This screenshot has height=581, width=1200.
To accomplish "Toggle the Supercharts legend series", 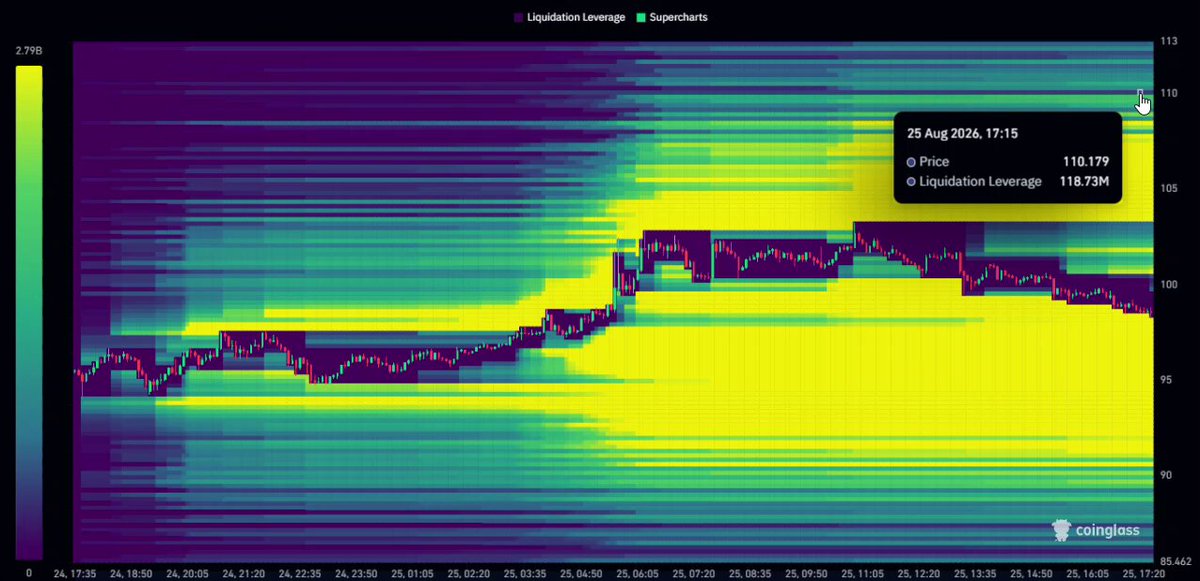I will pos(671,17).
